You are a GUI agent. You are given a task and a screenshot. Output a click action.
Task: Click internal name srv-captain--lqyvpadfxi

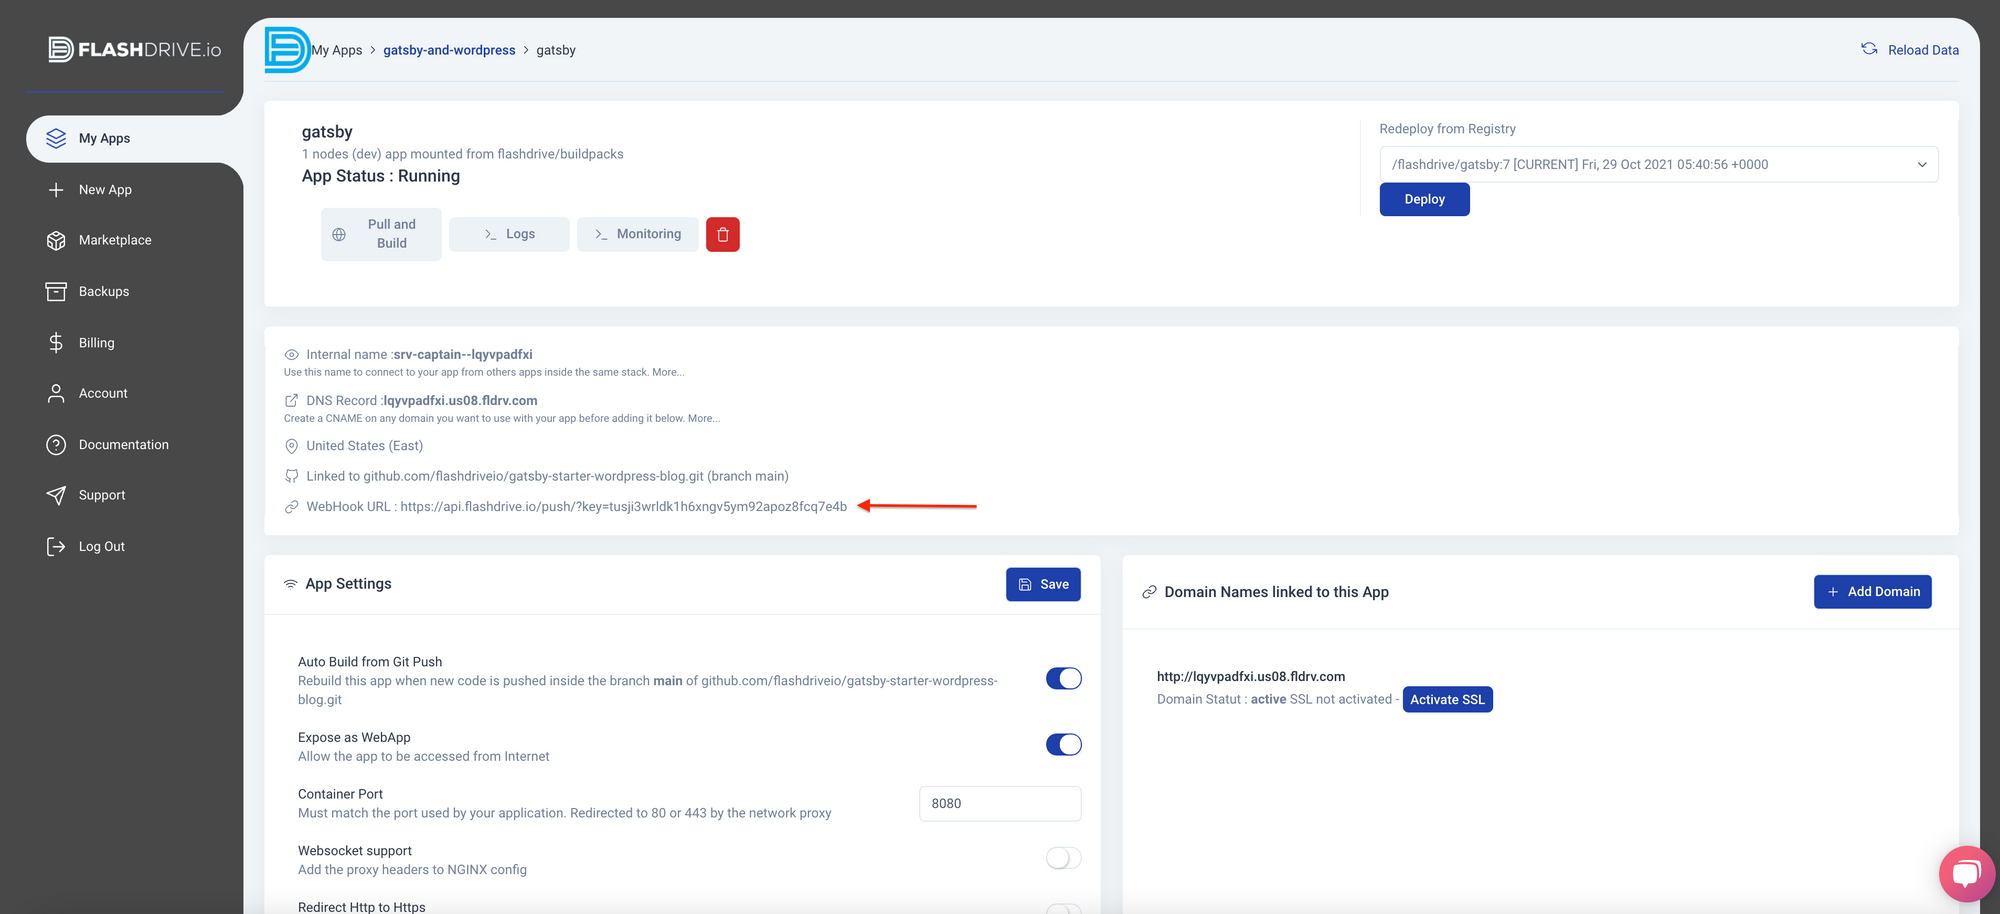tap(463, 355)
